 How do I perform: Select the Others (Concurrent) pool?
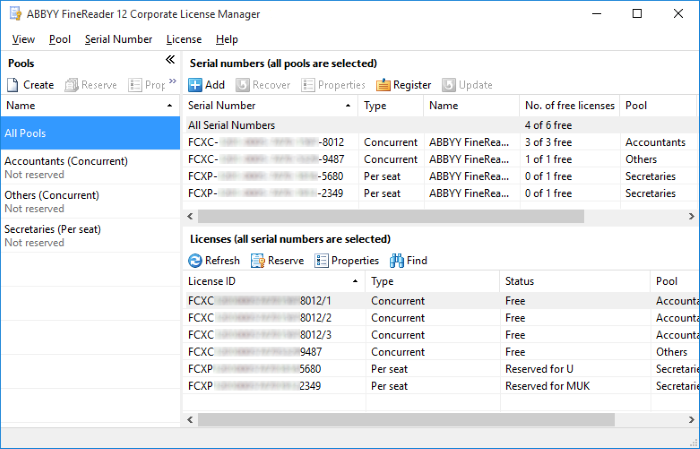(90, 201)
